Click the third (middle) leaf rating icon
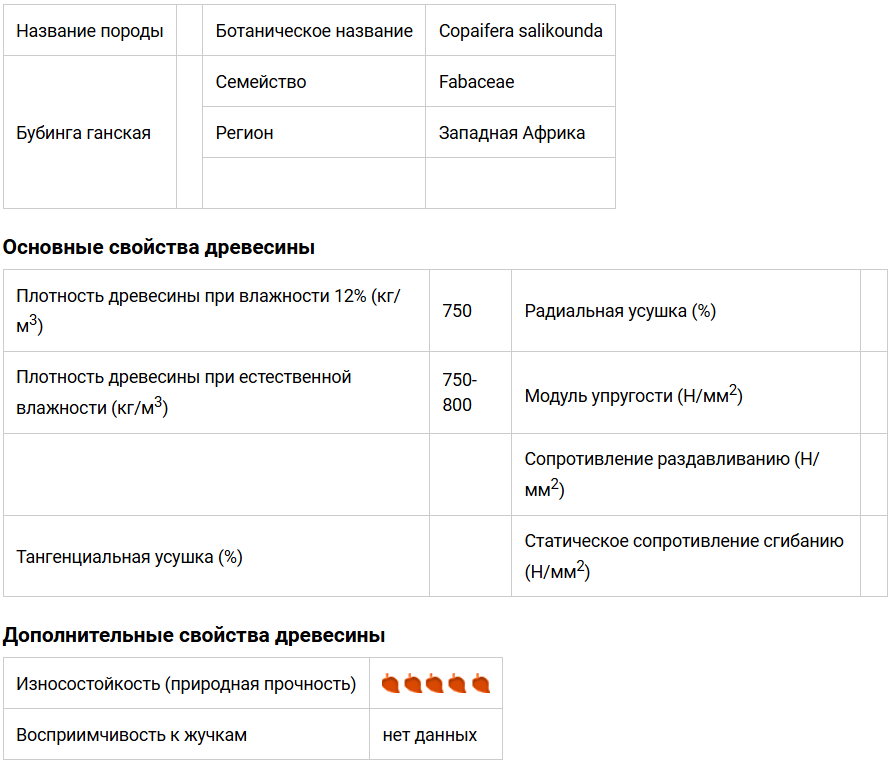894x765 pixels. tap(435, 685)
